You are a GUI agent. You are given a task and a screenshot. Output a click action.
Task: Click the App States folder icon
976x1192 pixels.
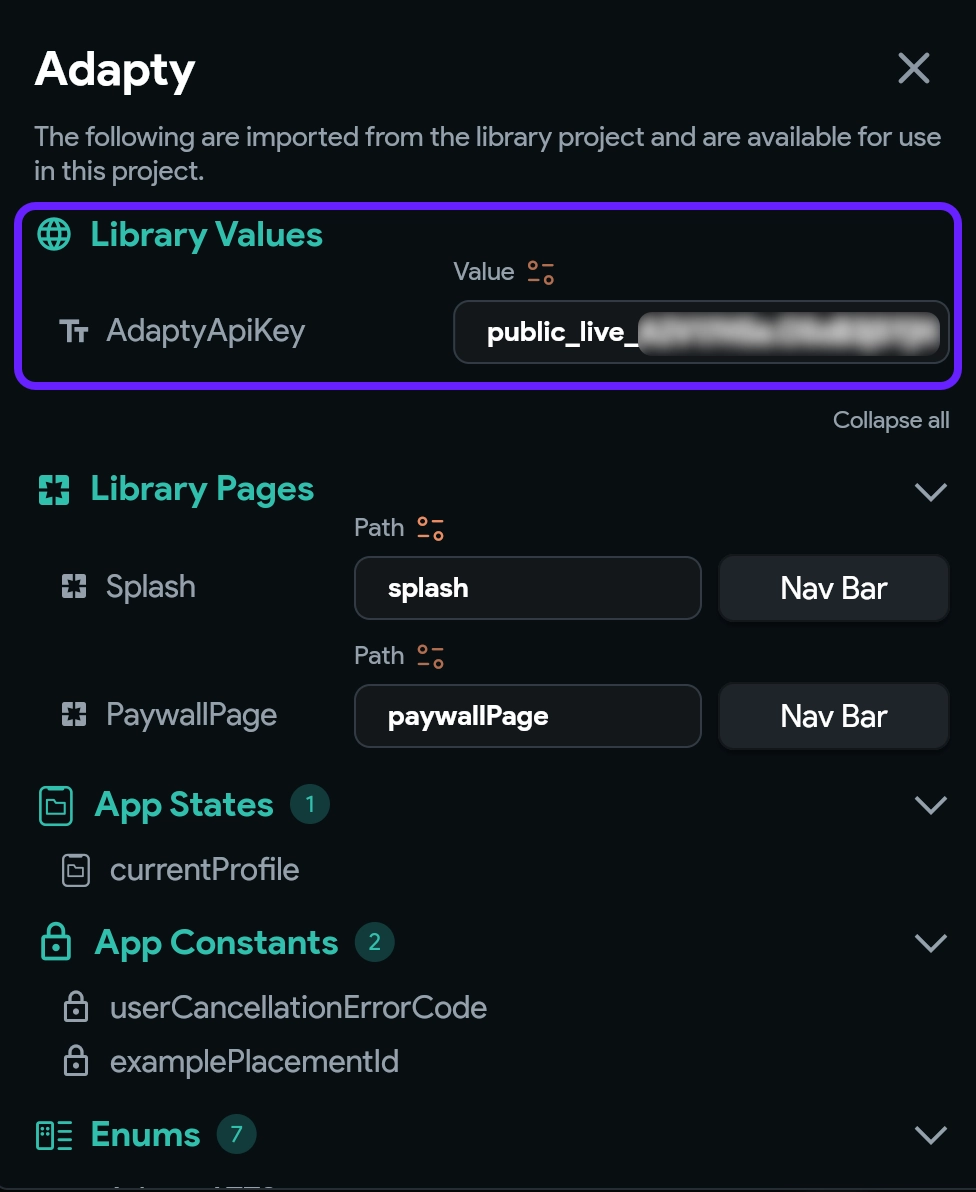[x=56, y=805]
